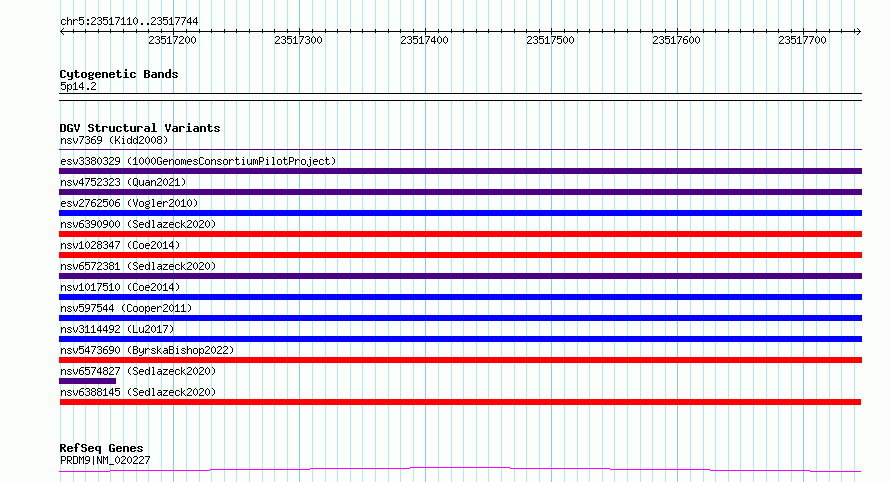Screen dimensions: 890x482
Task: Click the blue bar under esv2762506
Action: (460, 213)
